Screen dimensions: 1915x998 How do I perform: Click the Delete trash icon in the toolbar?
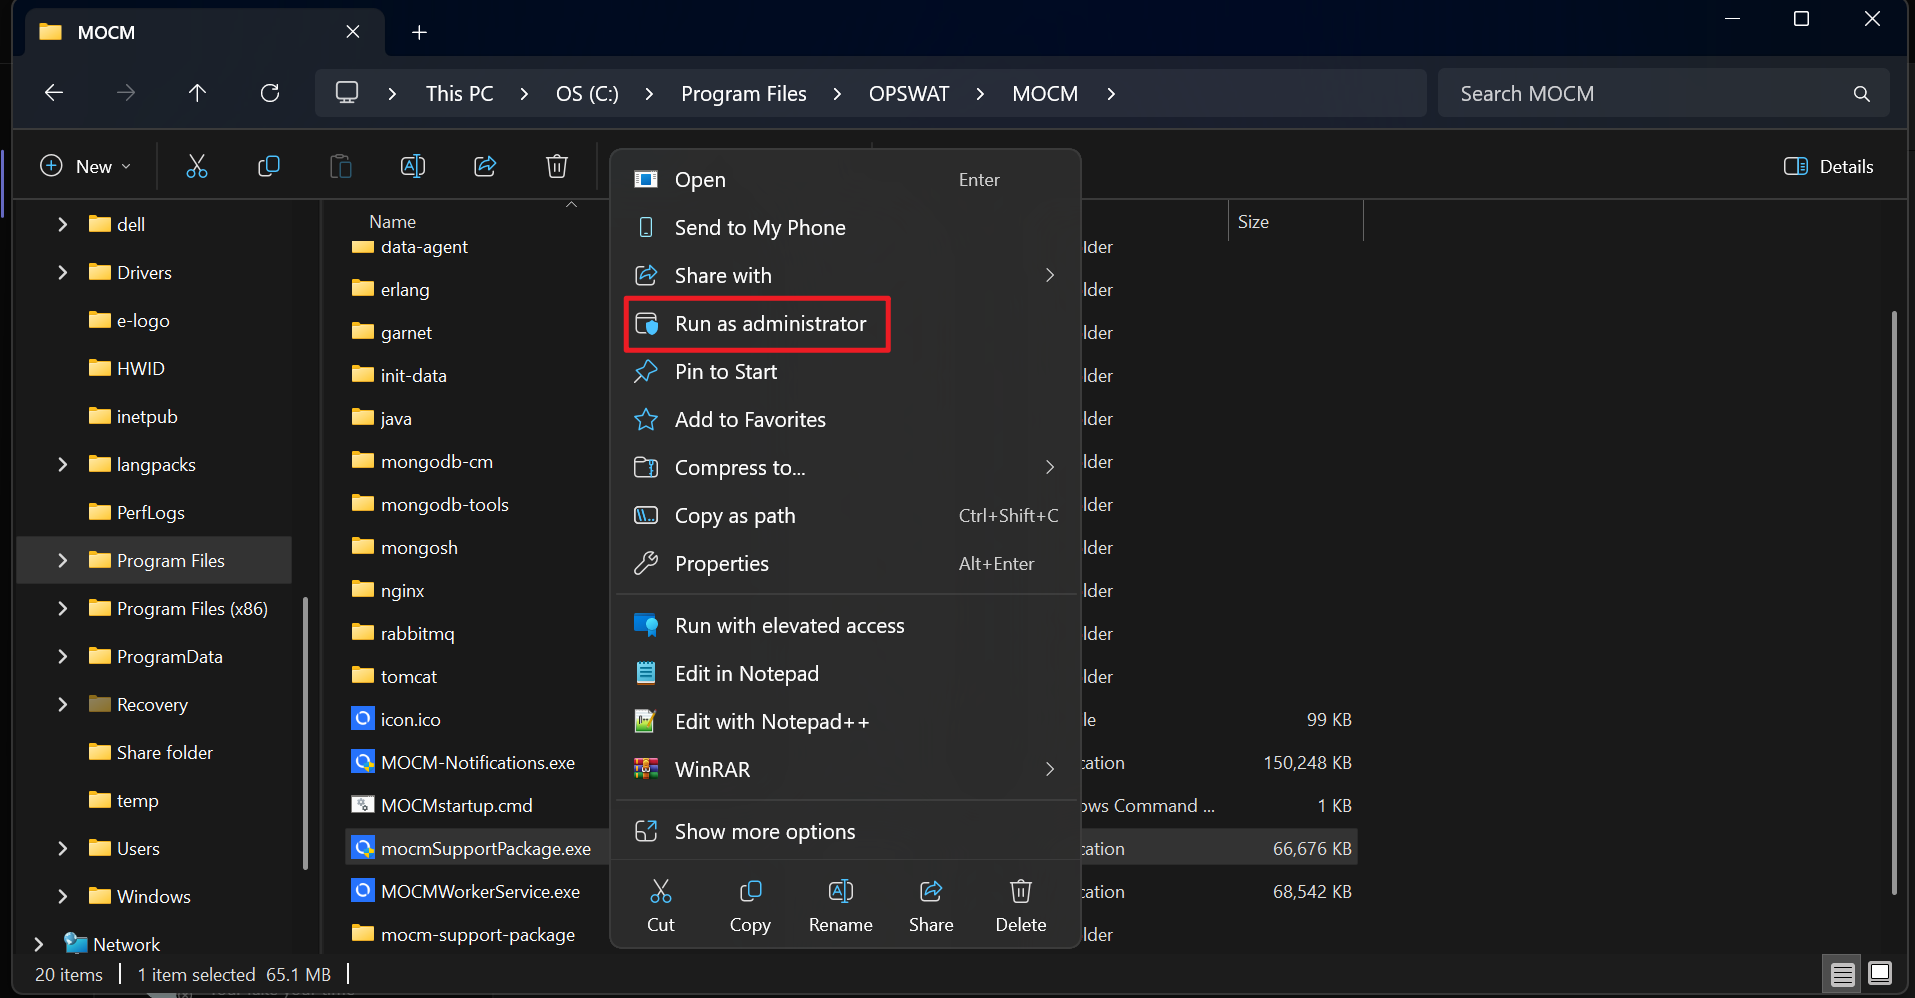pyautogui.click(x=557, y=166)
